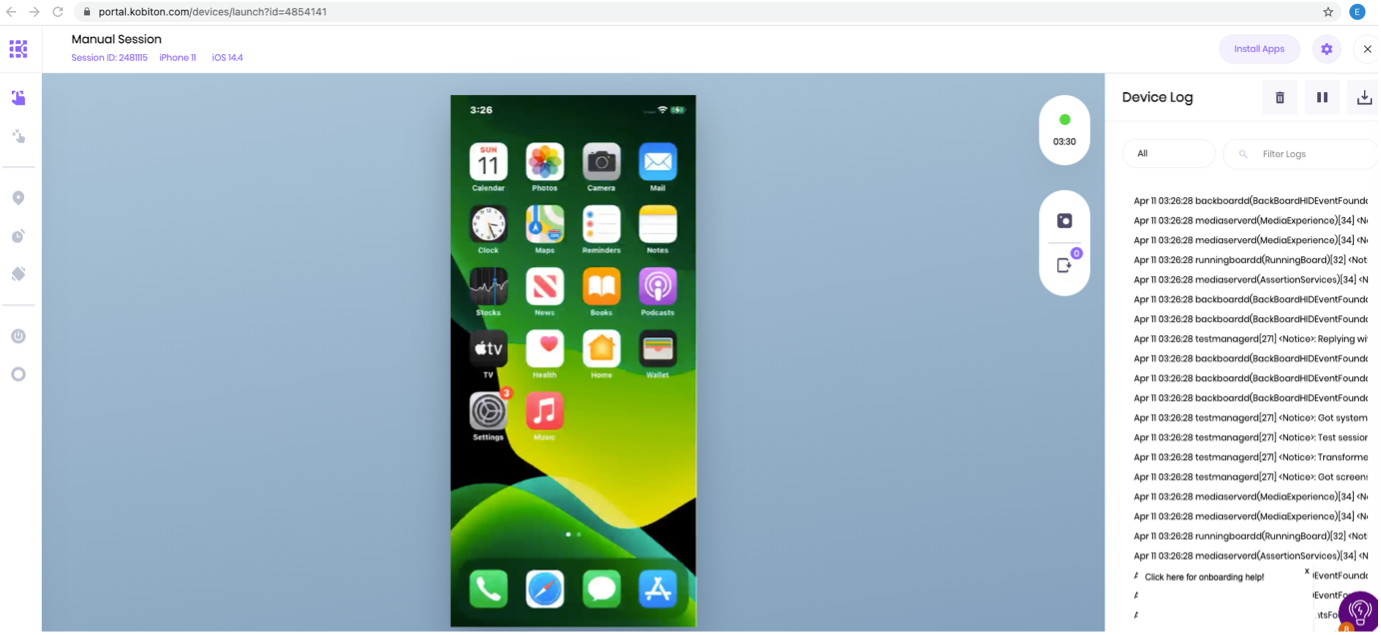Screen dimensions: 1381x635
Task: Open the Photos app icon
Action: tap(545, 162)
